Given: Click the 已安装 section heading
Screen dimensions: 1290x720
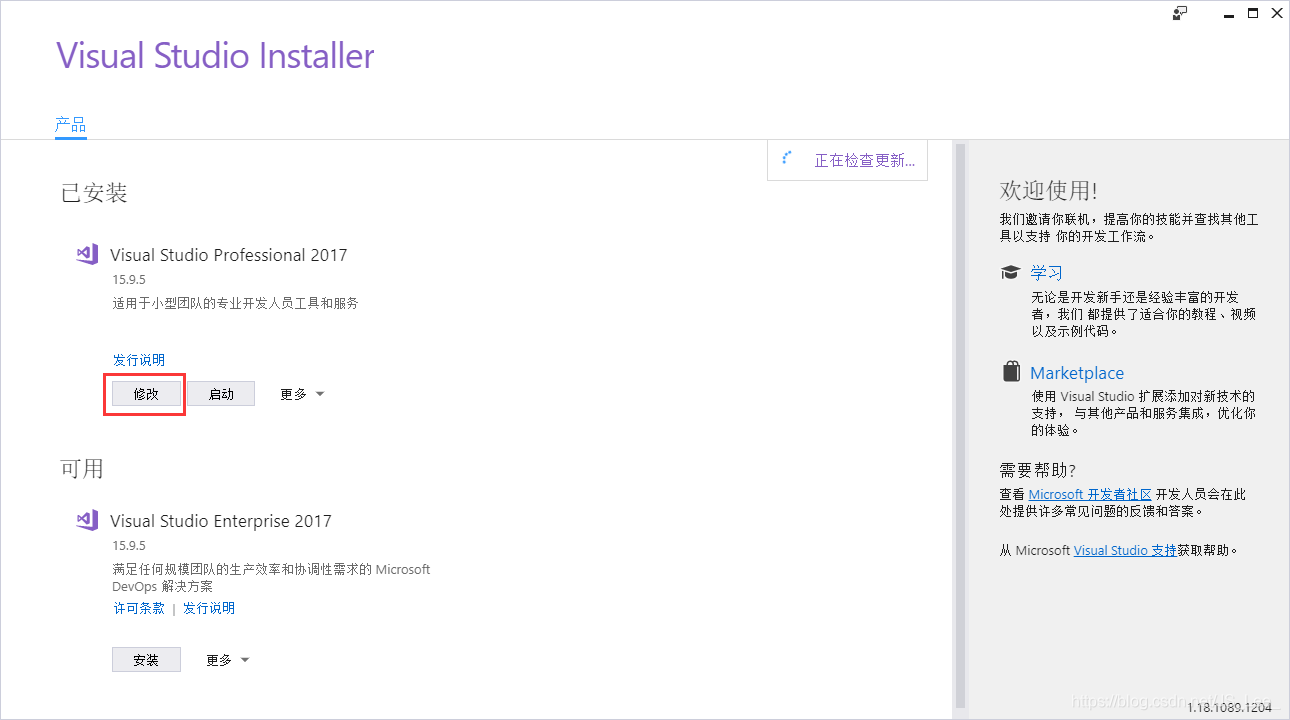Looking at the screenshot, I should coord(94,193).
